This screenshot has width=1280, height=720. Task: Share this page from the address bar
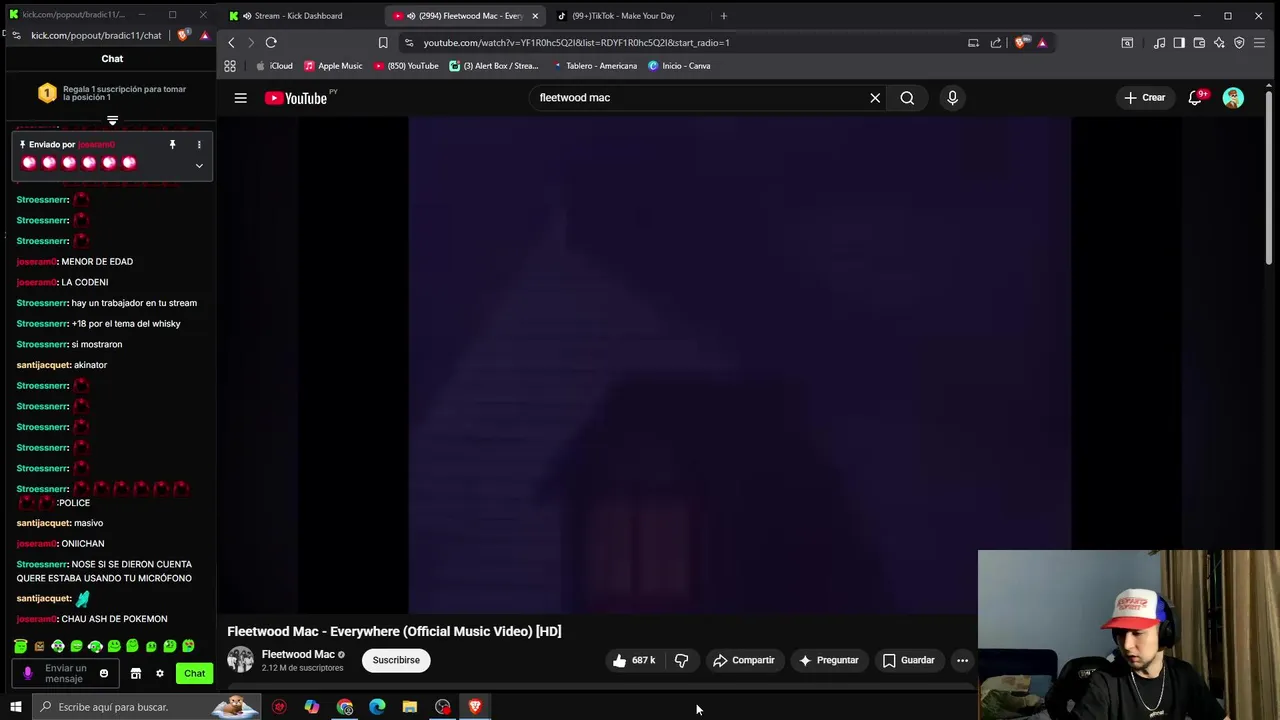pyautogui.click(x=996, y=43)
